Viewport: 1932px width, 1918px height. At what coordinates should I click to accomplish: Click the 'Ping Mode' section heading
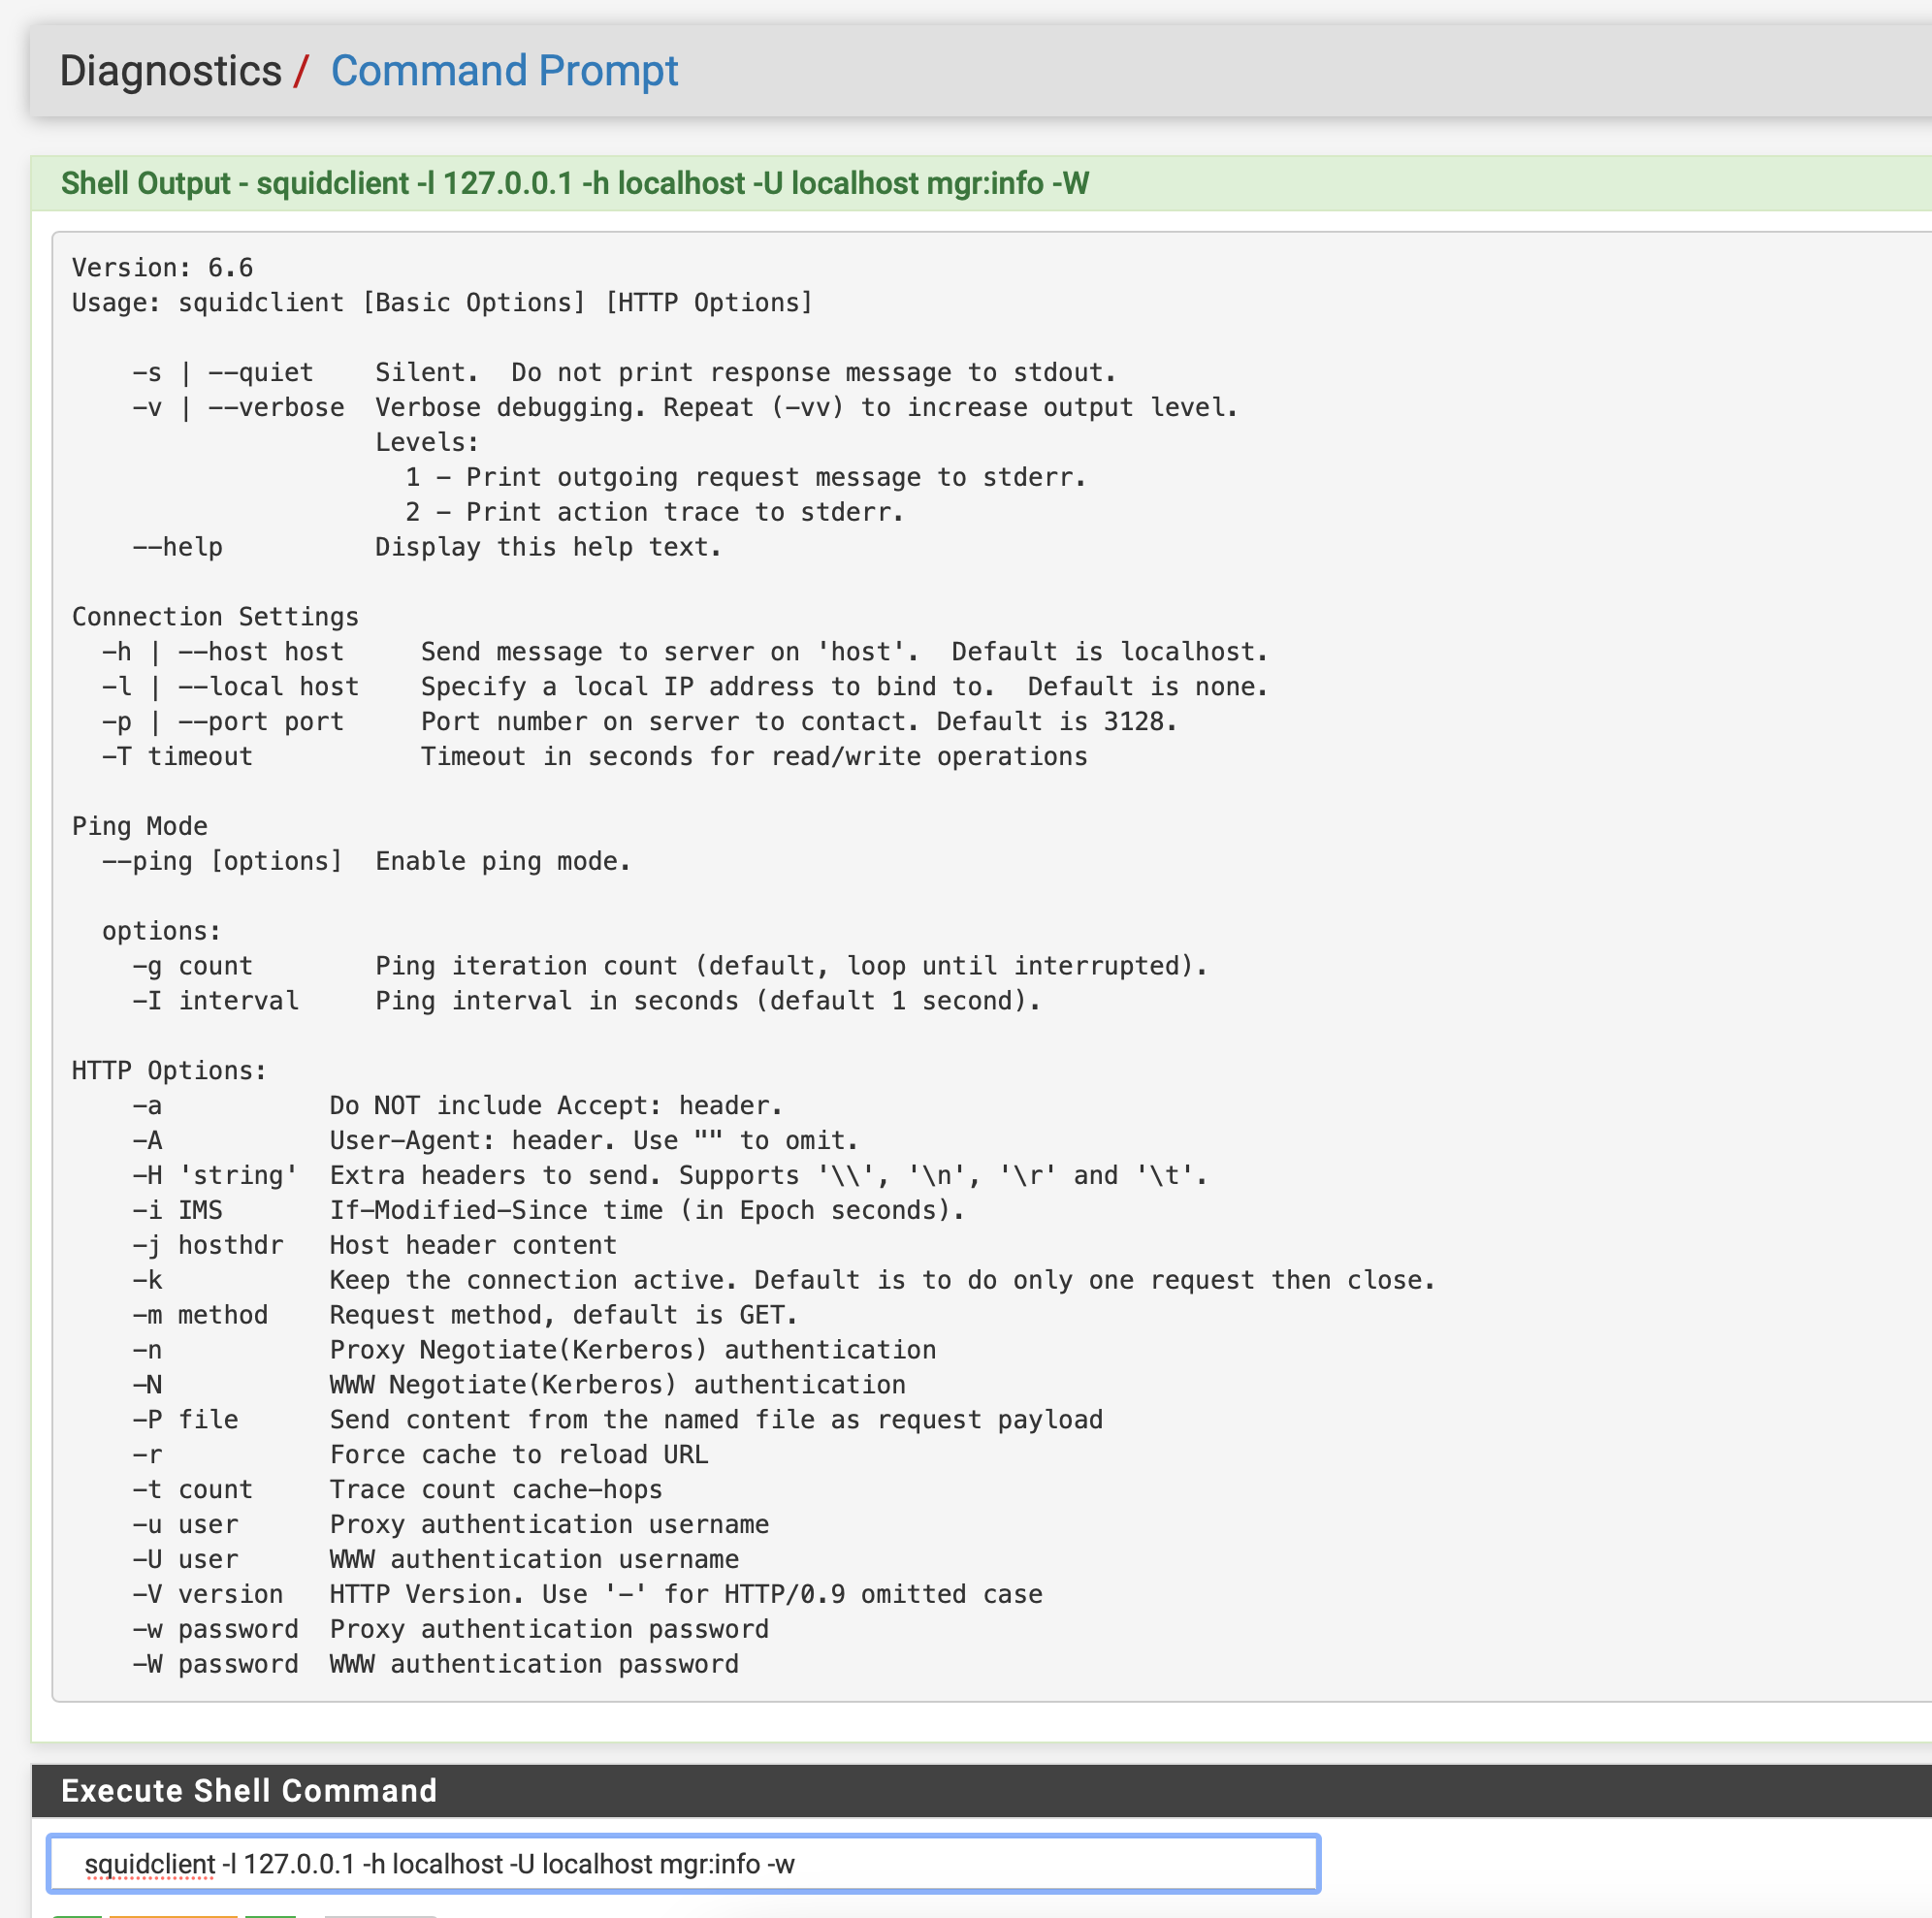pos(140,827)
